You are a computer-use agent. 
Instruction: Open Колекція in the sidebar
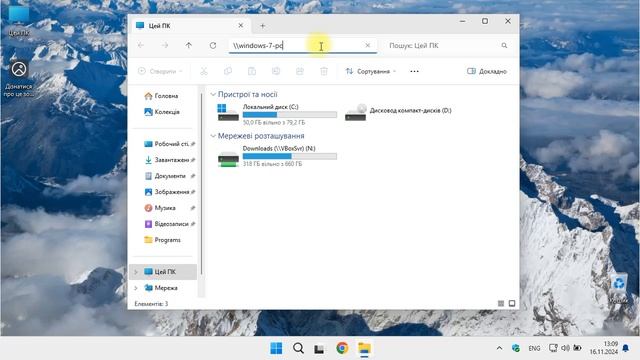click(x=162, y=112)
